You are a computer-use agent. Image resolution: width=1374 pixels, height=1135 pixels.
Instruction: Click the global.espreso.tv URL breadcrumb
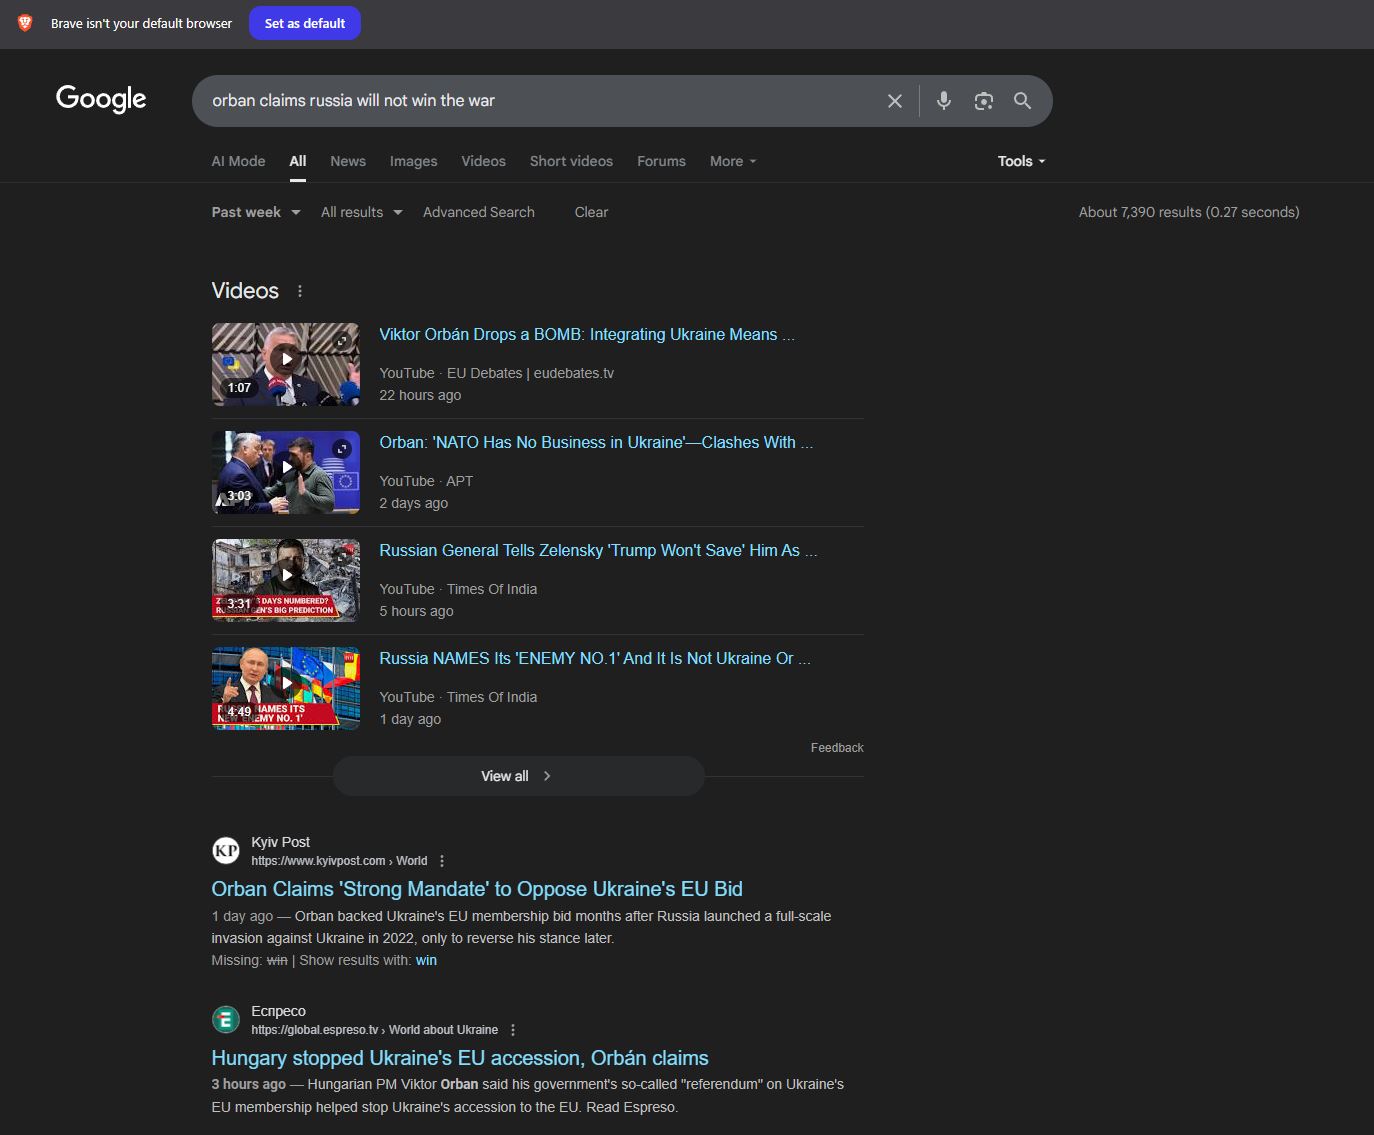[x=374, y=1030]
